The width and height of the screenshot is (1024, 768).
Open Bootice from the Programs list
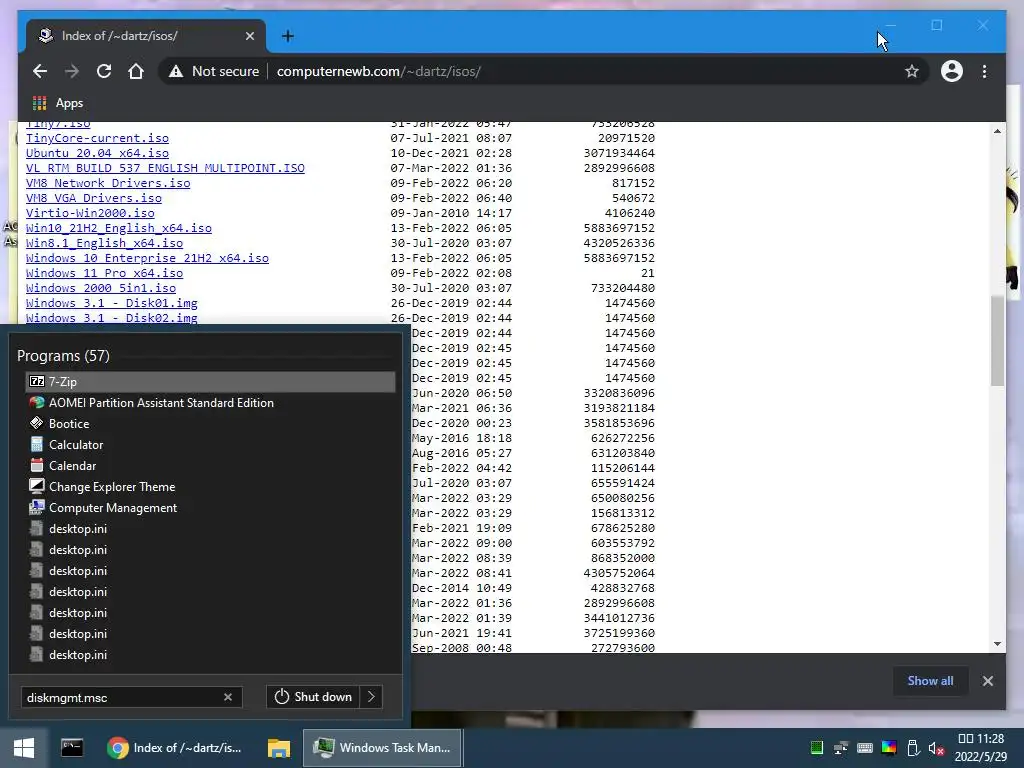(210, 423)
